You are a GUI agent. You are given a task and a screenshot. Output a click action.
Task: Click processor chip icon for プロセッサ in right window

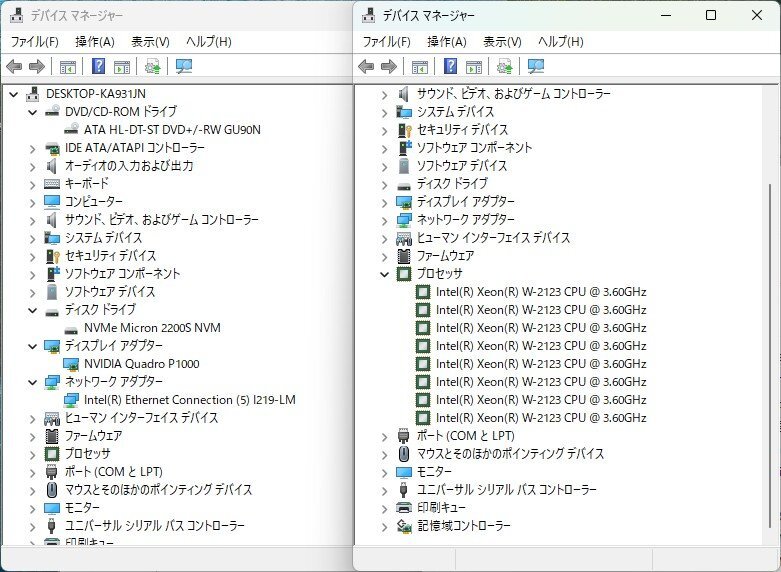(404, 274)
